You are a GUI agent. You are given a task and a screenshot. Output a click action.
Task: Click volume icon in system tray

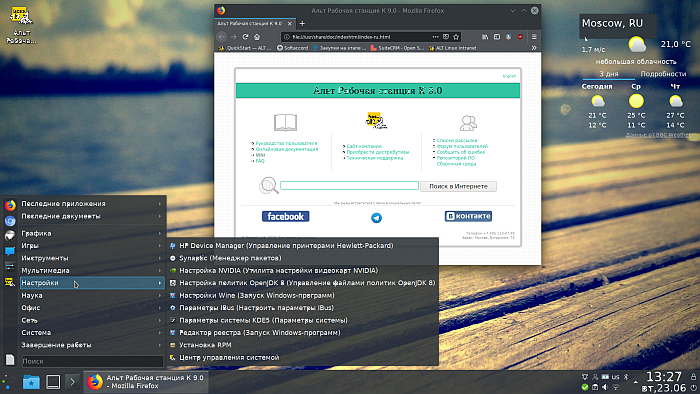point(605,387)
